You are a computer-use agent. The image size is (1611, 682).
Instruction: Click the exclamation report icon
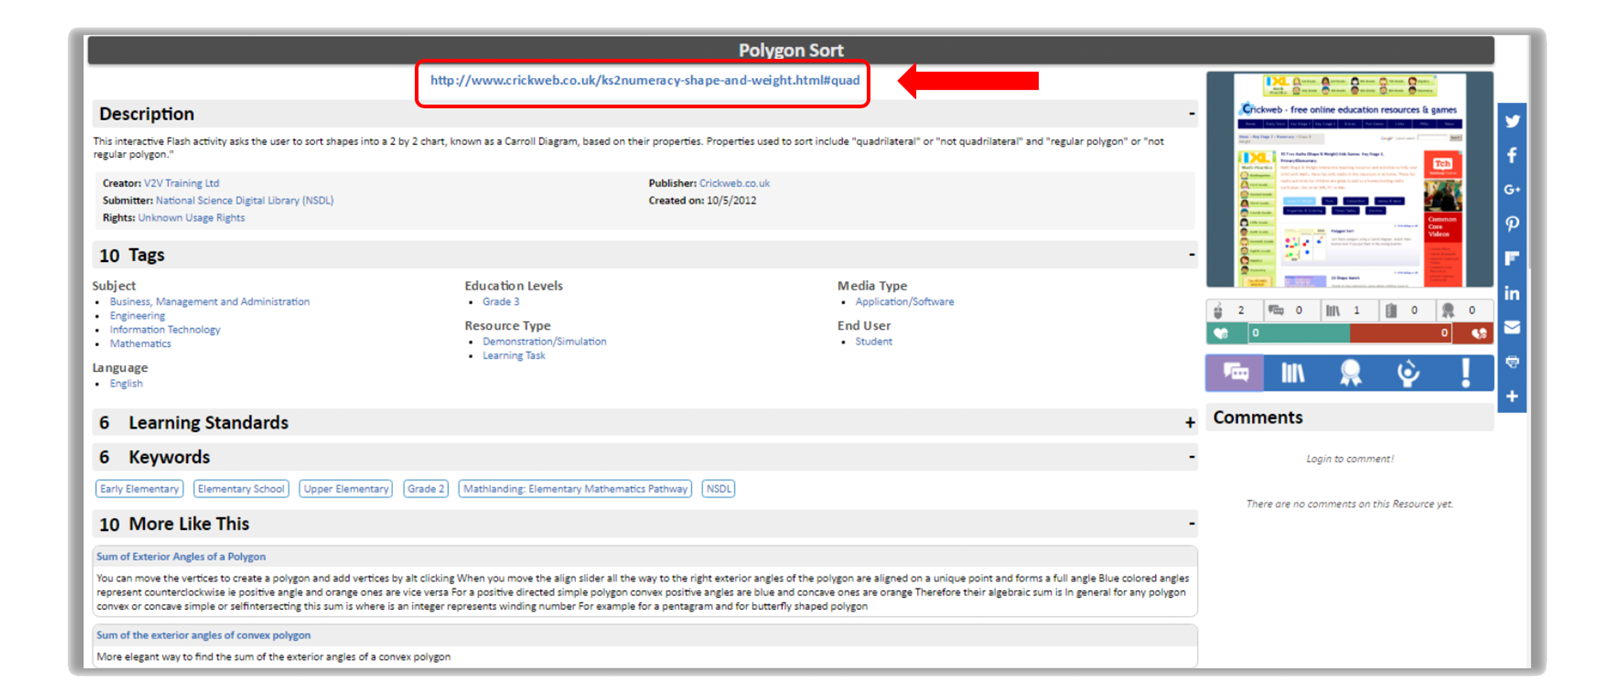(1465, 373)
